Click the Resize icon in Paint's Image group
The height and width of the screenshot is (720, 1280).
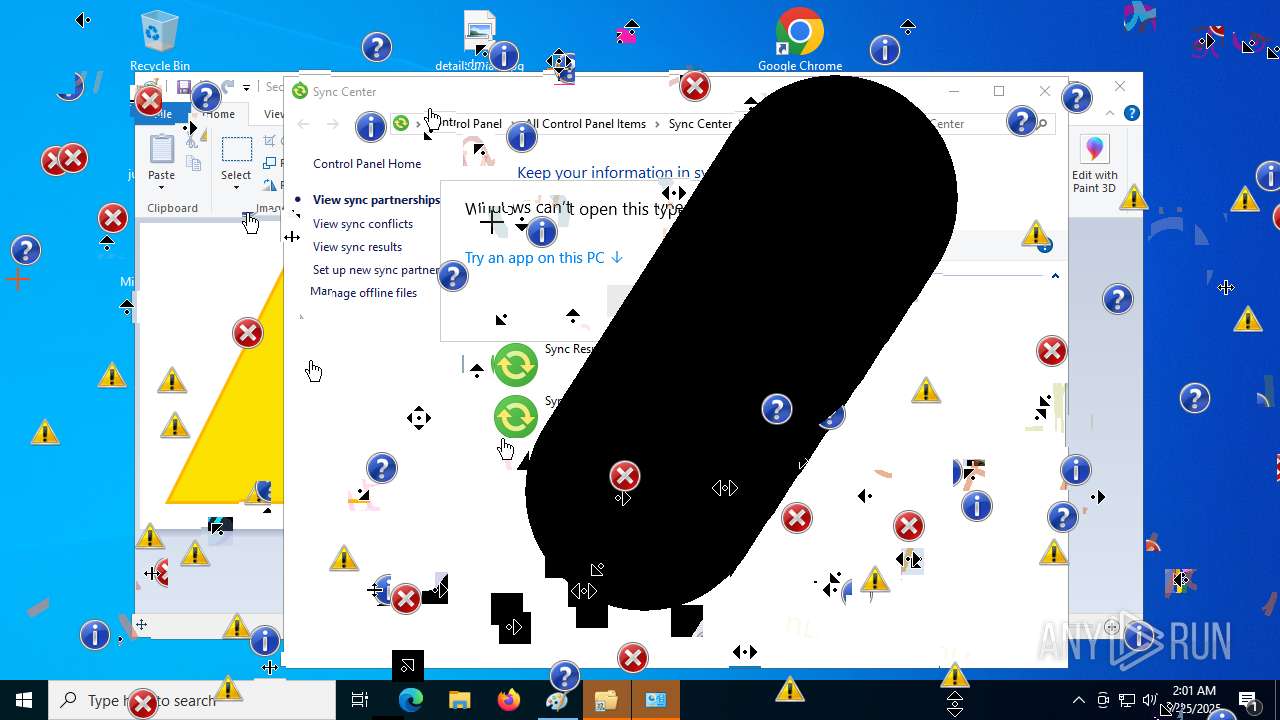coord(270,163)
